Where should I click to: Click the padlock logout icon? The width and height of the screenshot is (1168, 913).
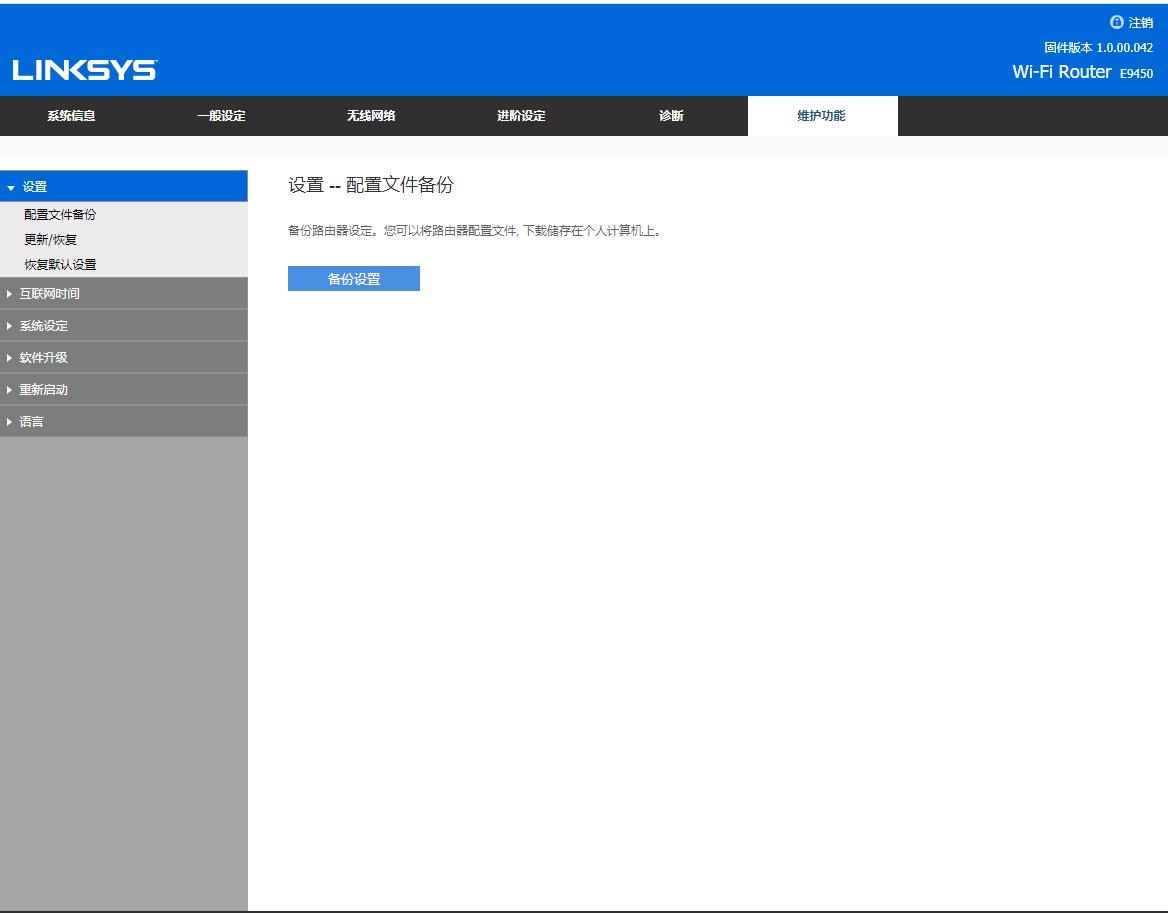pos(1118,20)
